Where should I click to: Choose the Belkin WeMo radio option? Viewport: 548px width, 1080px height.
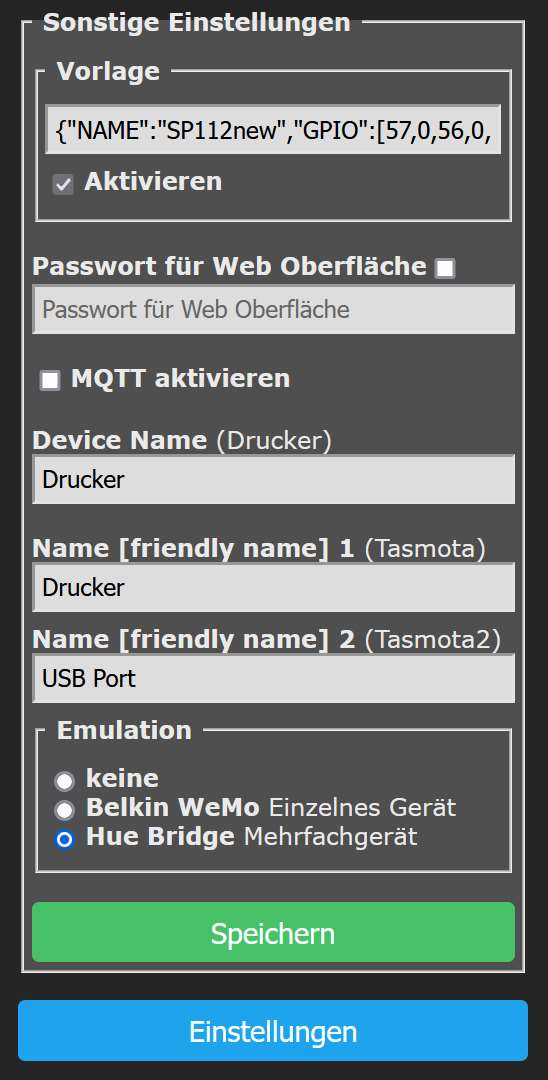coord(65,810)
